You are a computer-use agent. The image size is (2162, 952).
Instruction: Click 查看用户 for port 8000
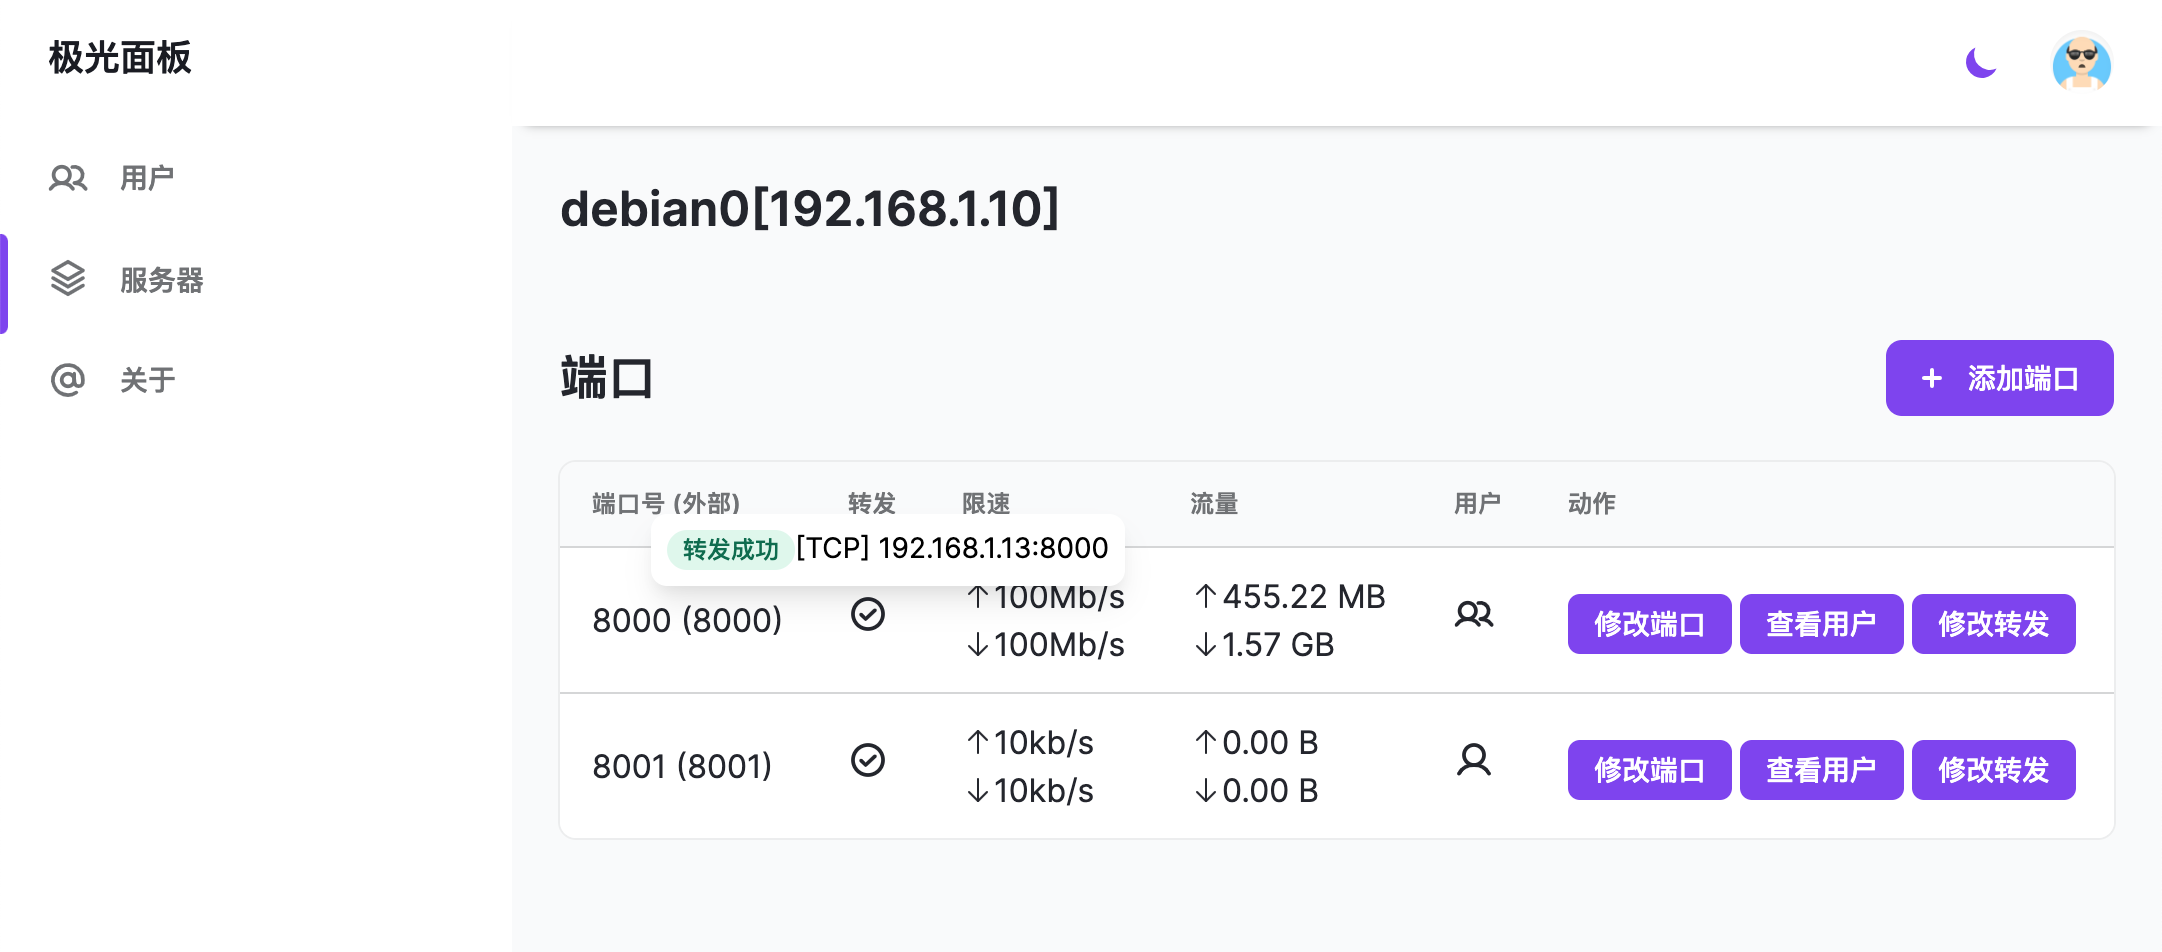click(1821, 624)
